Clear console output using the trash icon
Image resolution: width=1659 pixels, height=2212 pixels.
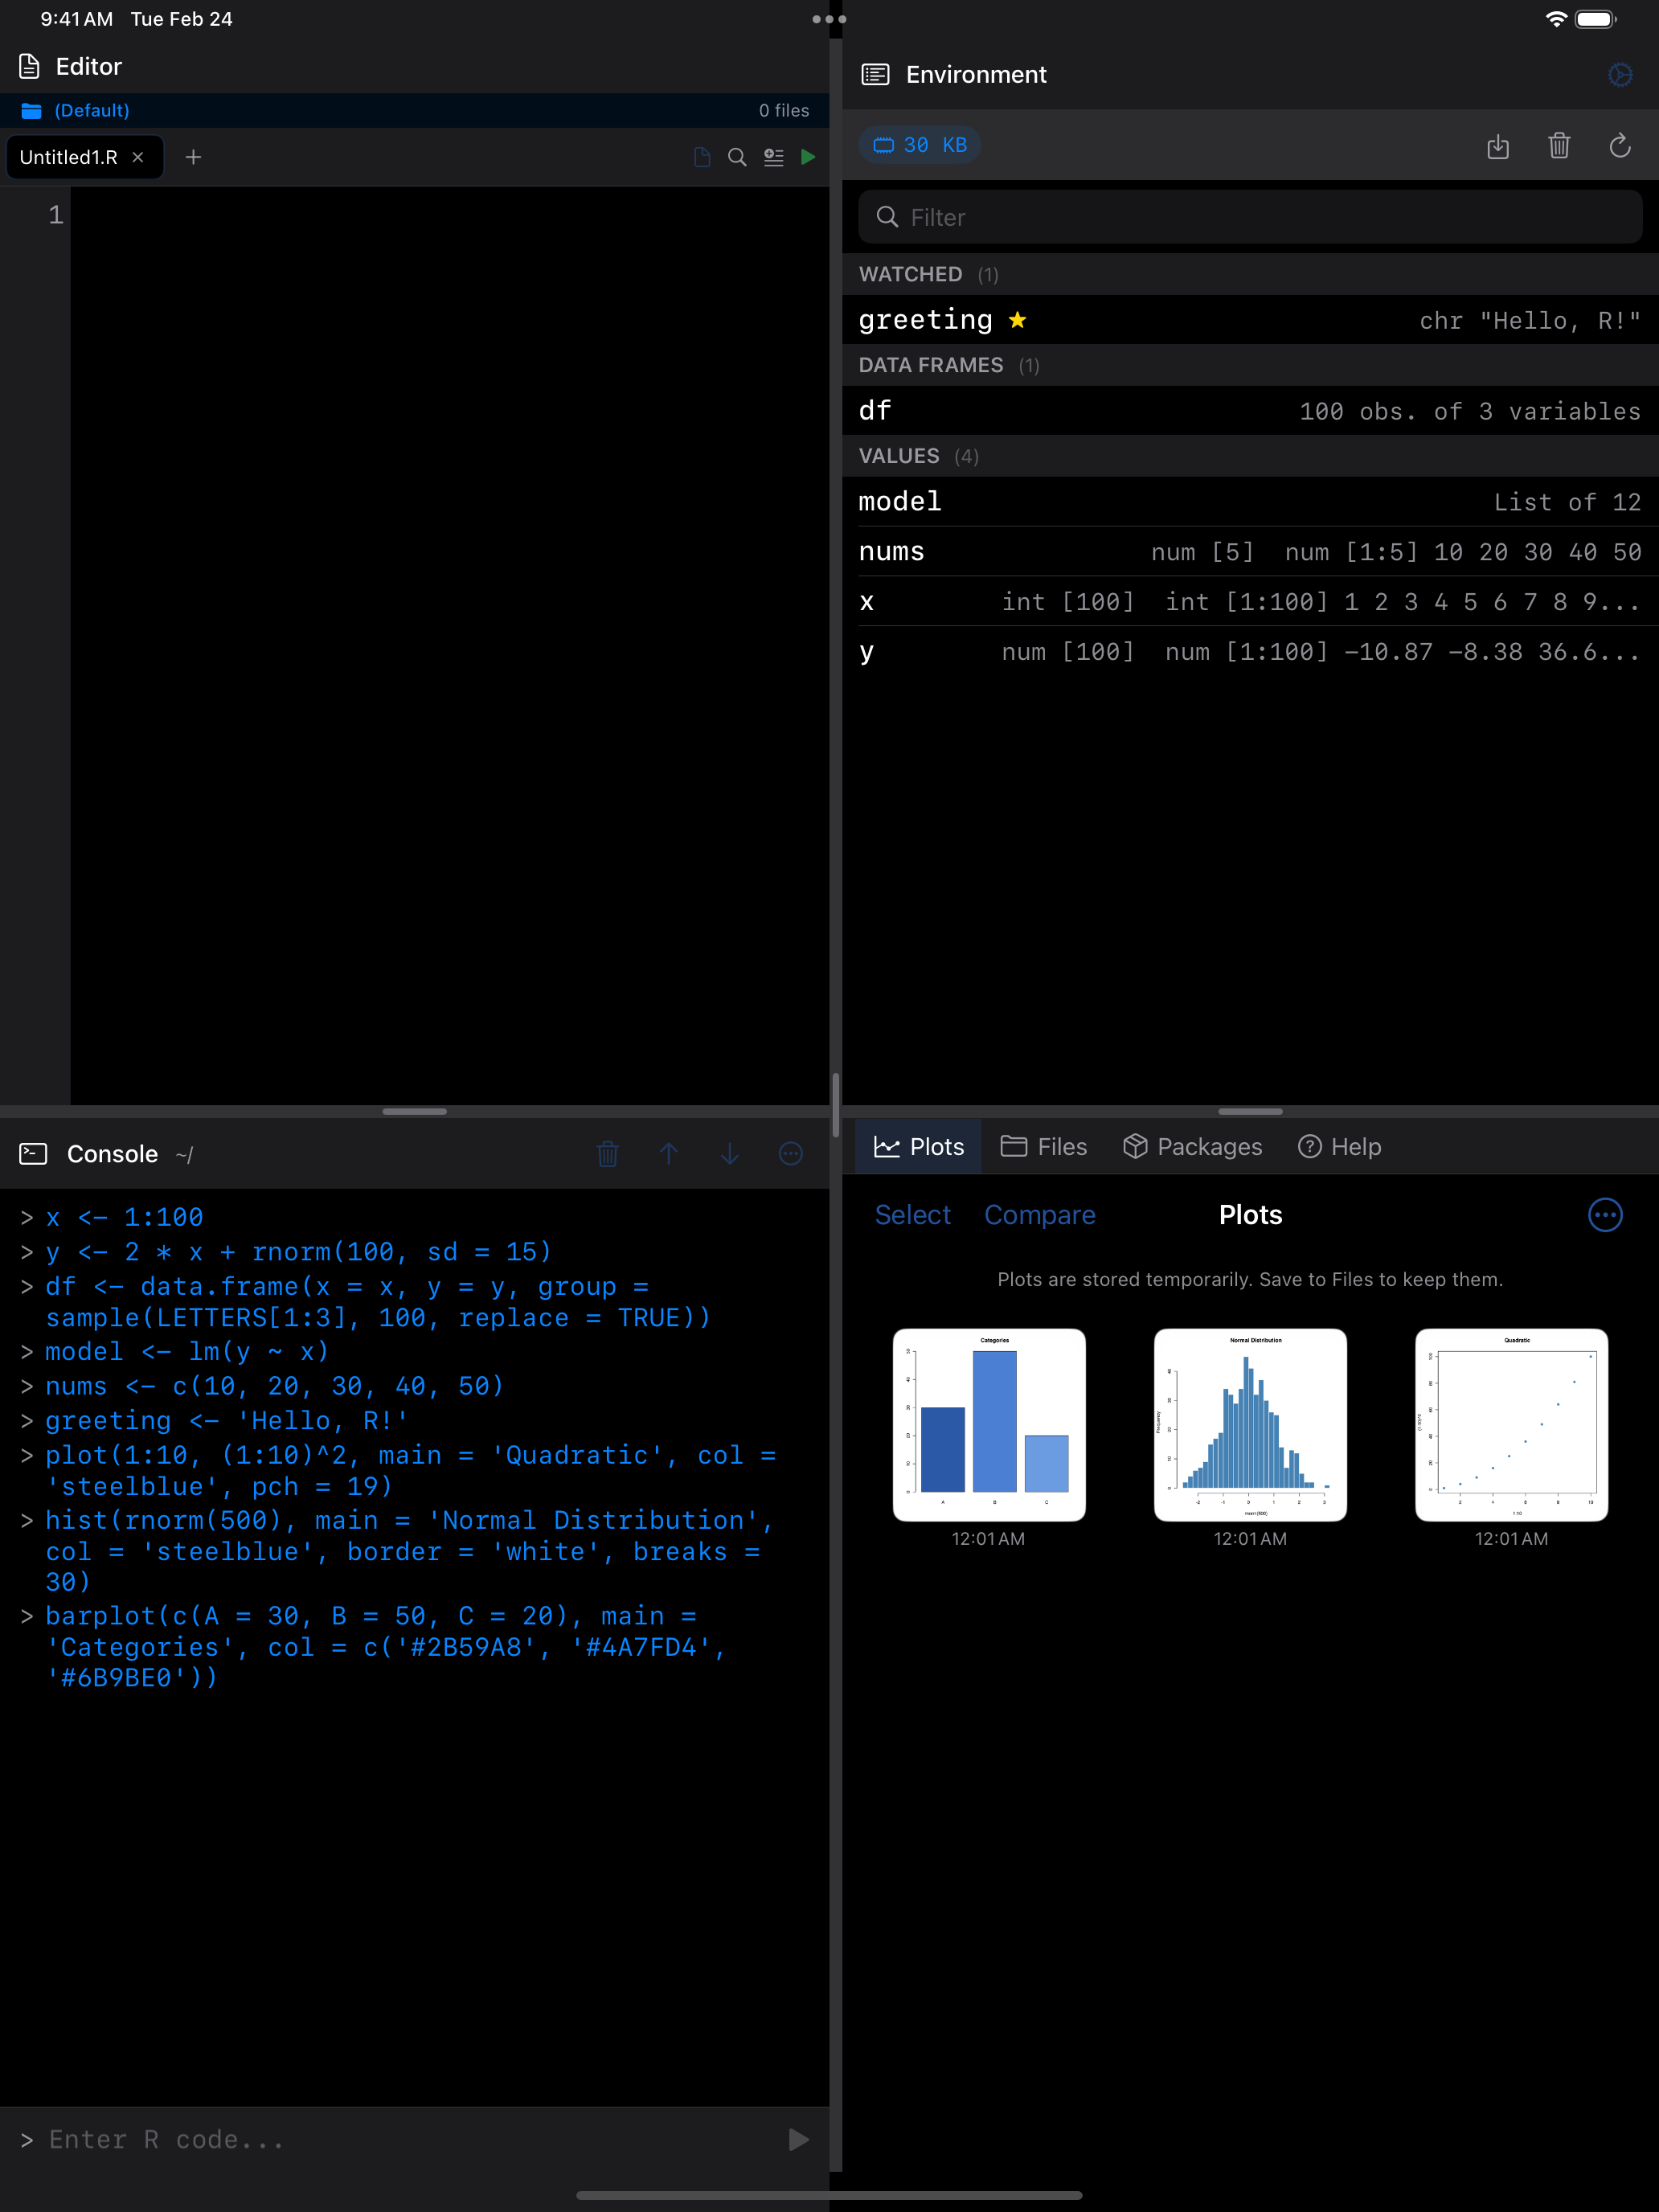pos(607,1153)
